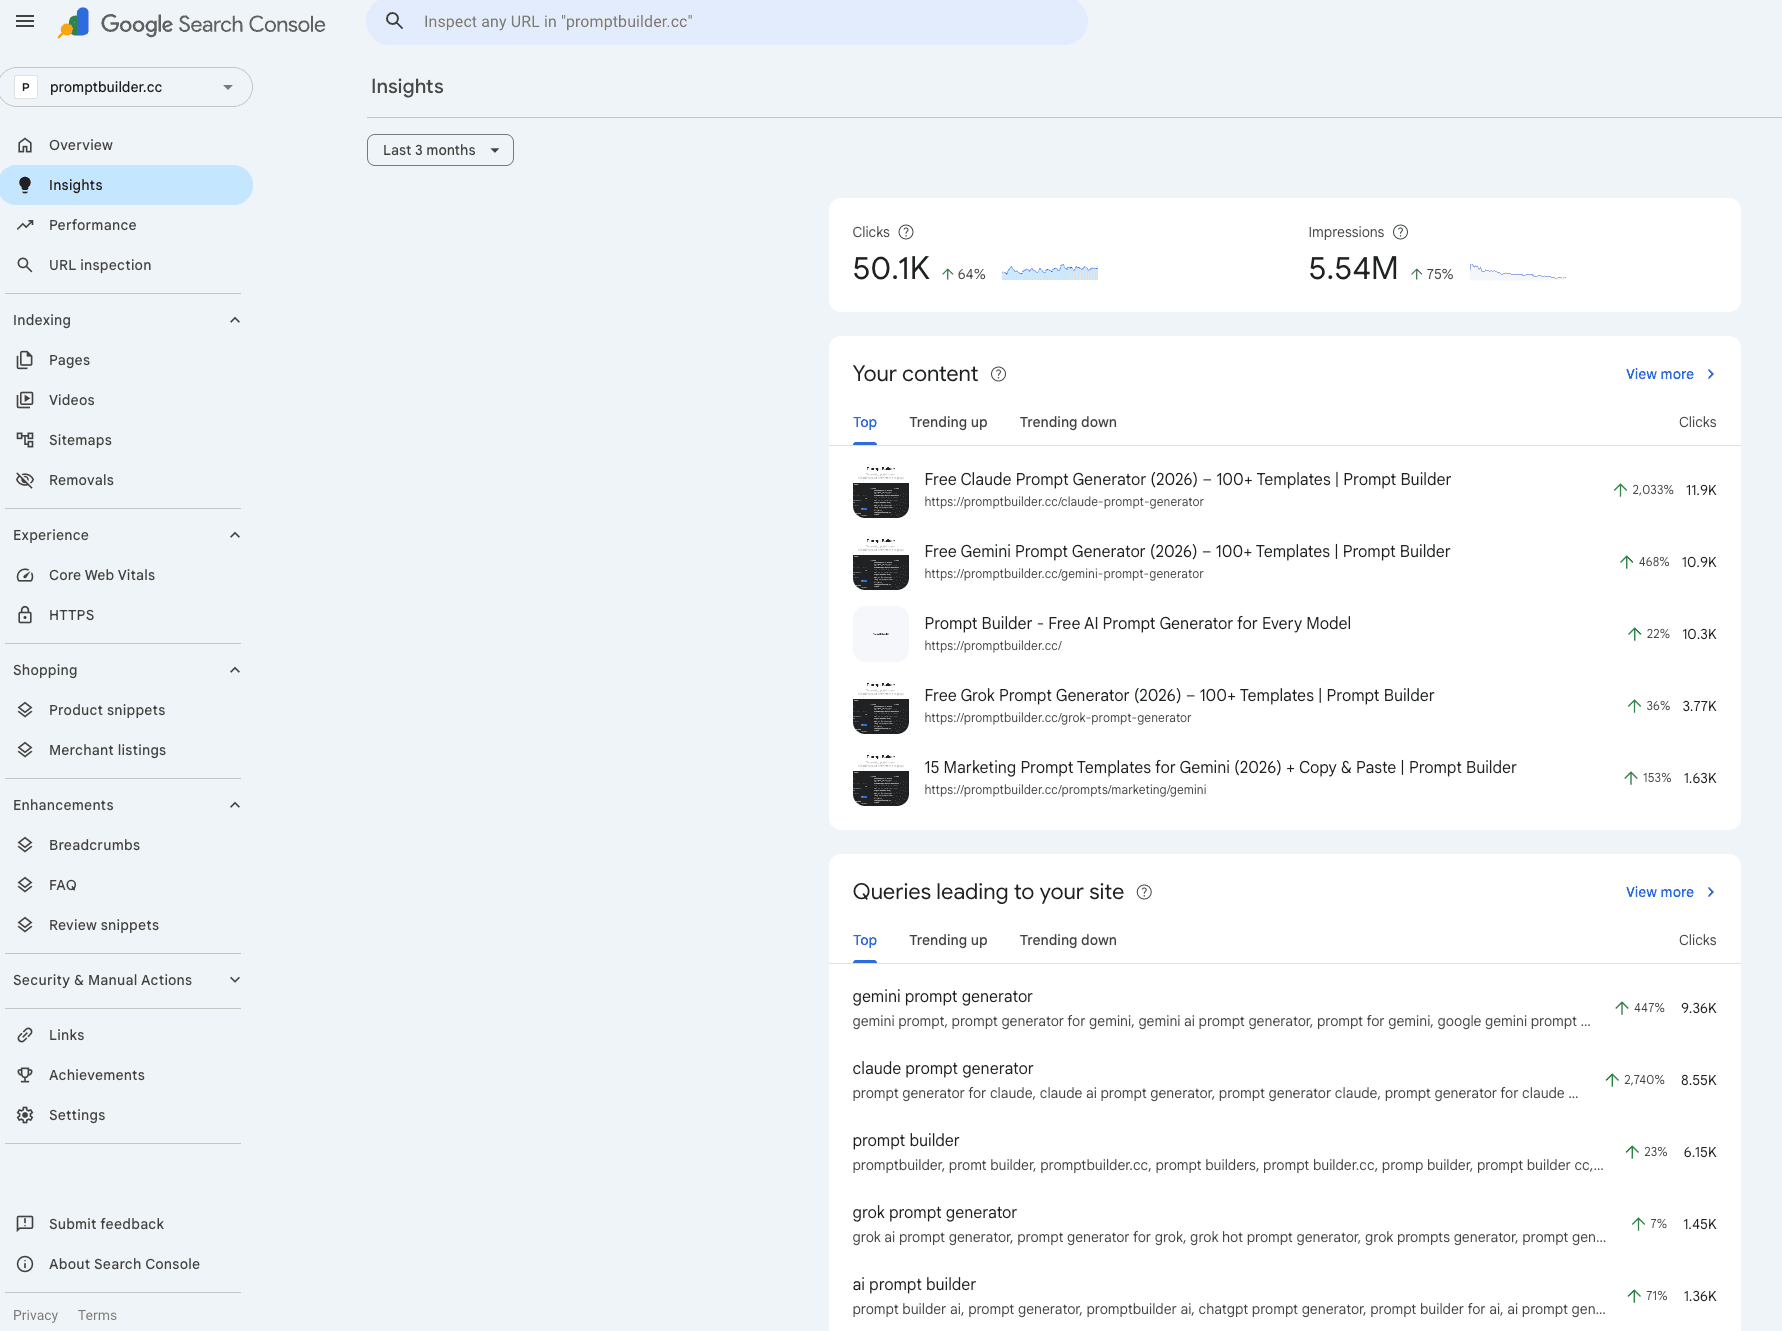Click the URL inspection magnifier icon
The height and width of the screenshot is (1331, 1782).
(x=25, y=265)
